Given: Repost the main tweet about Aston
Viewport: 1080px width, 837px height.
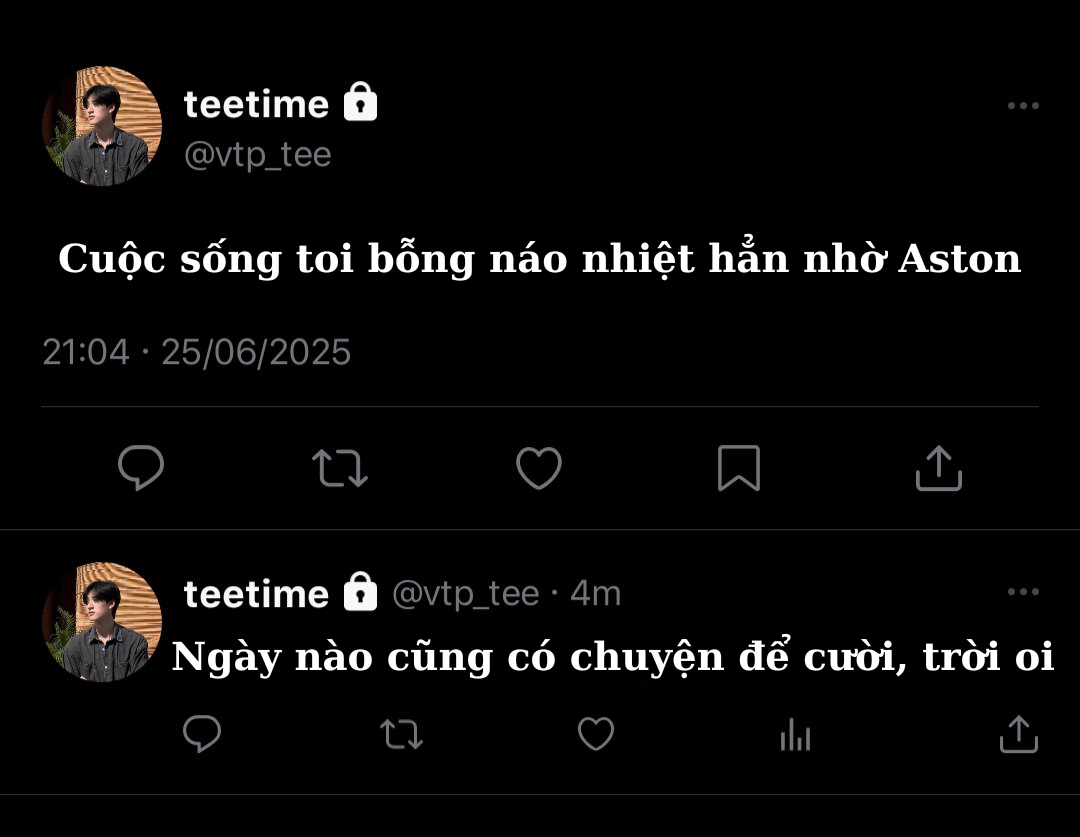Looking at the screenshot, I should tap(340, 468).
